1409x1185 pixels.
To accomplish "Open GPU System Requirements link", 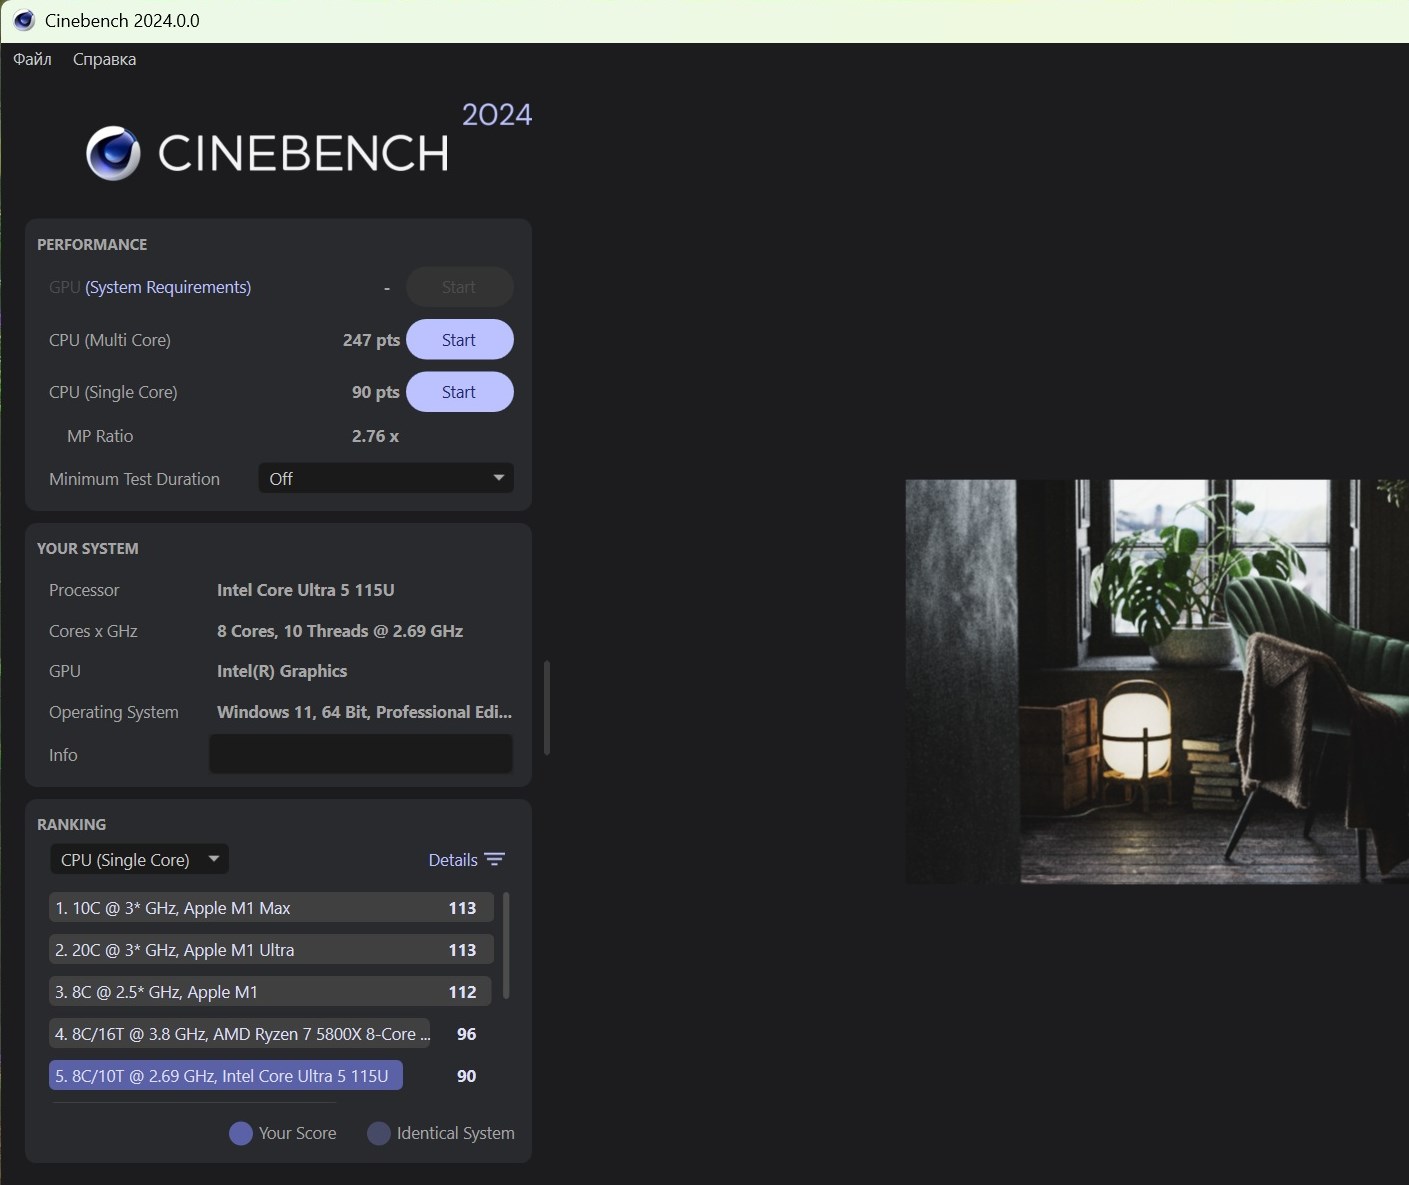I will pos(167,287).
